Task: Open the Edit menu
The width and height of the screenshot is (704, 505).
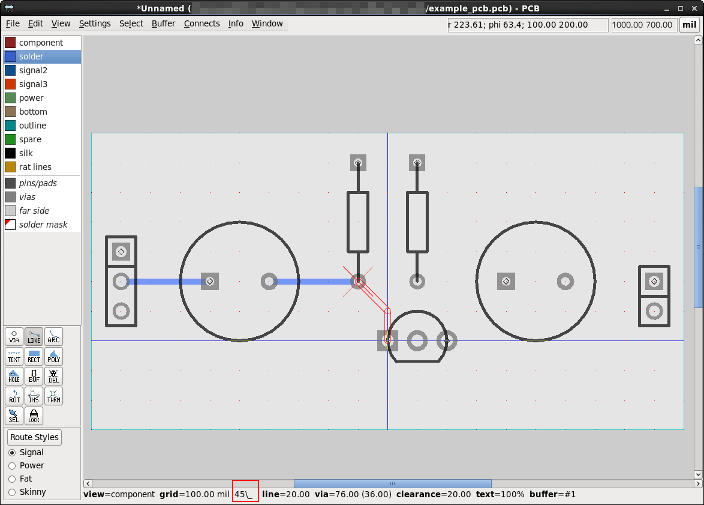Action: click(x=35, y=23)
